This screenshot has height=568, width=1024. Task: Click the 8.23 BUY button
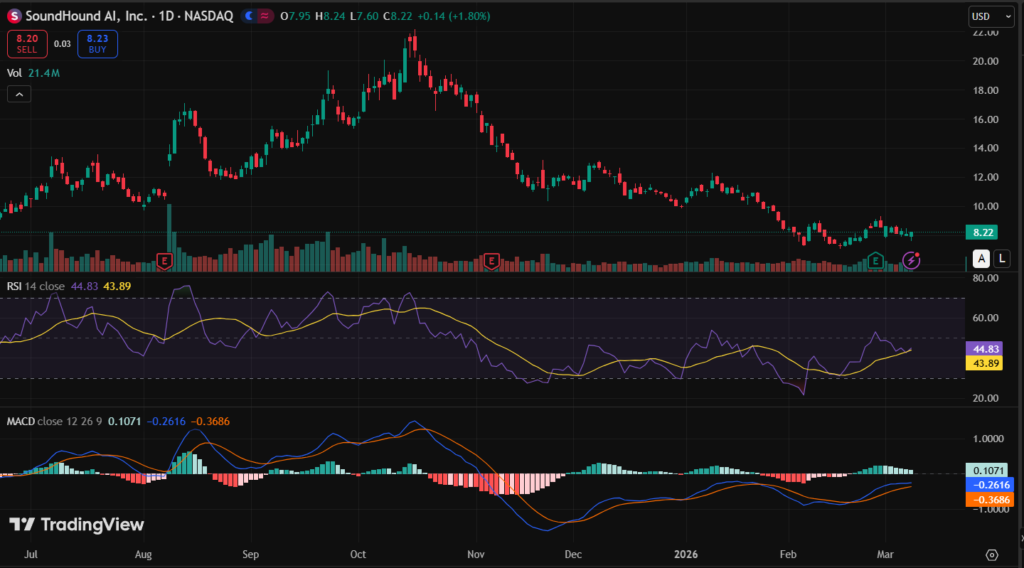pyautogui.click(x=97, y=43)
